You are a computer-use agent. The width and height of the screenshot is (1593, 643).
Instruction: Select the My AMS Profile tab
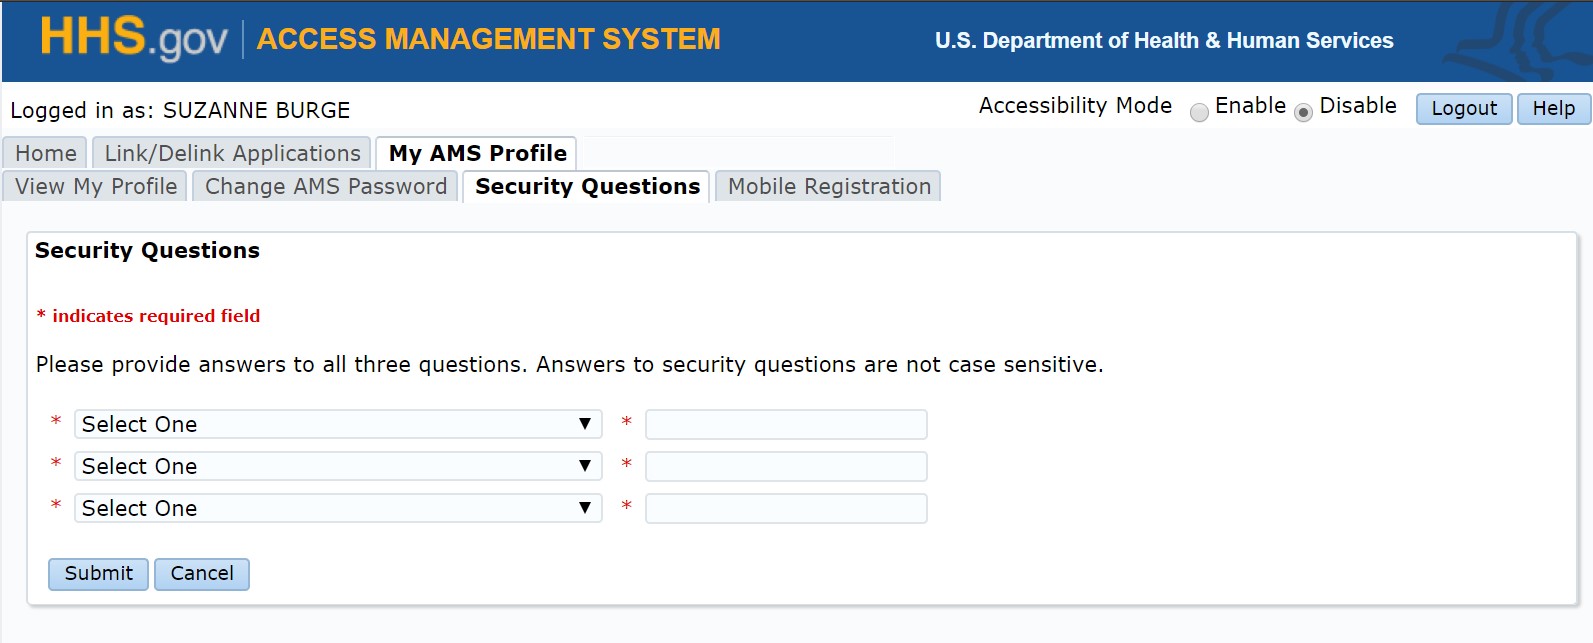click(x=477, y=153)
